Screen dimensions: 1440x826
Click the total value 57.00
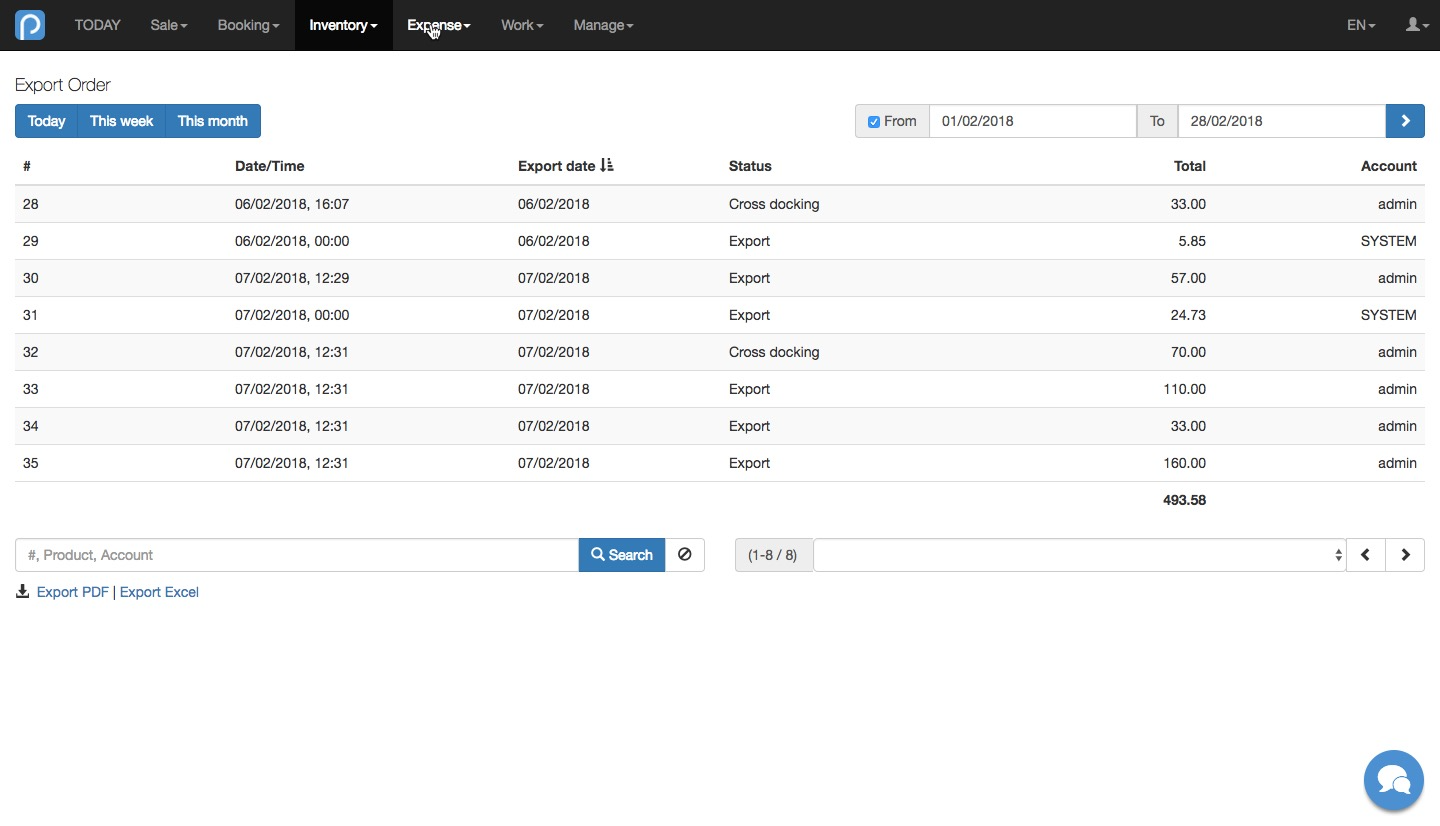click(1188, 278)
